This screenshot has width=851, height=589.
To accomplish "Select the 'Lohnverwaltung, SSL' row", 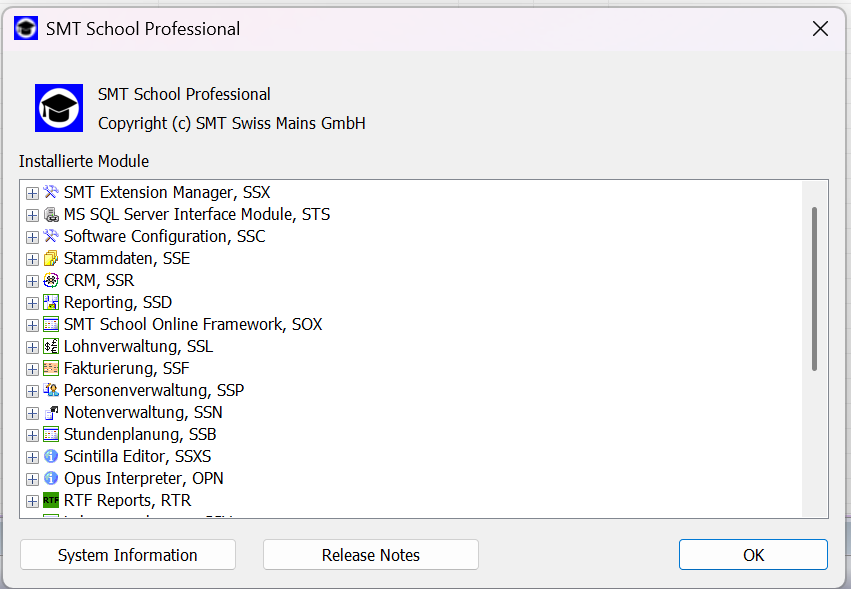I will pyautogui.click(x=138, y=346).
